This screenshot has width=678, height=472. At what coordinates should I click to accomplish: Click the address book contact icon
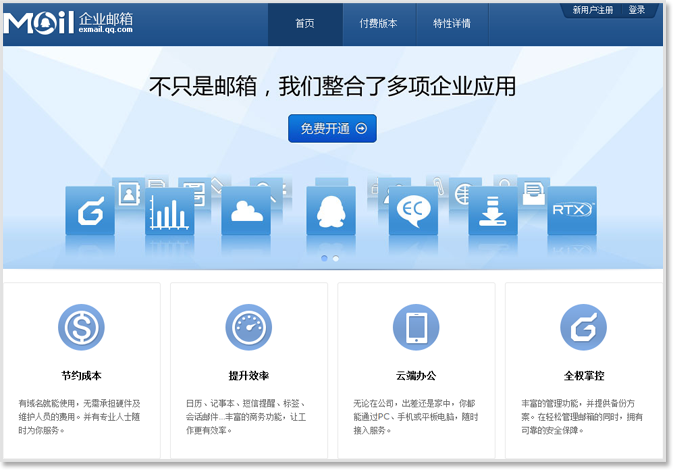pyautogui.click(x=128, y=194)
